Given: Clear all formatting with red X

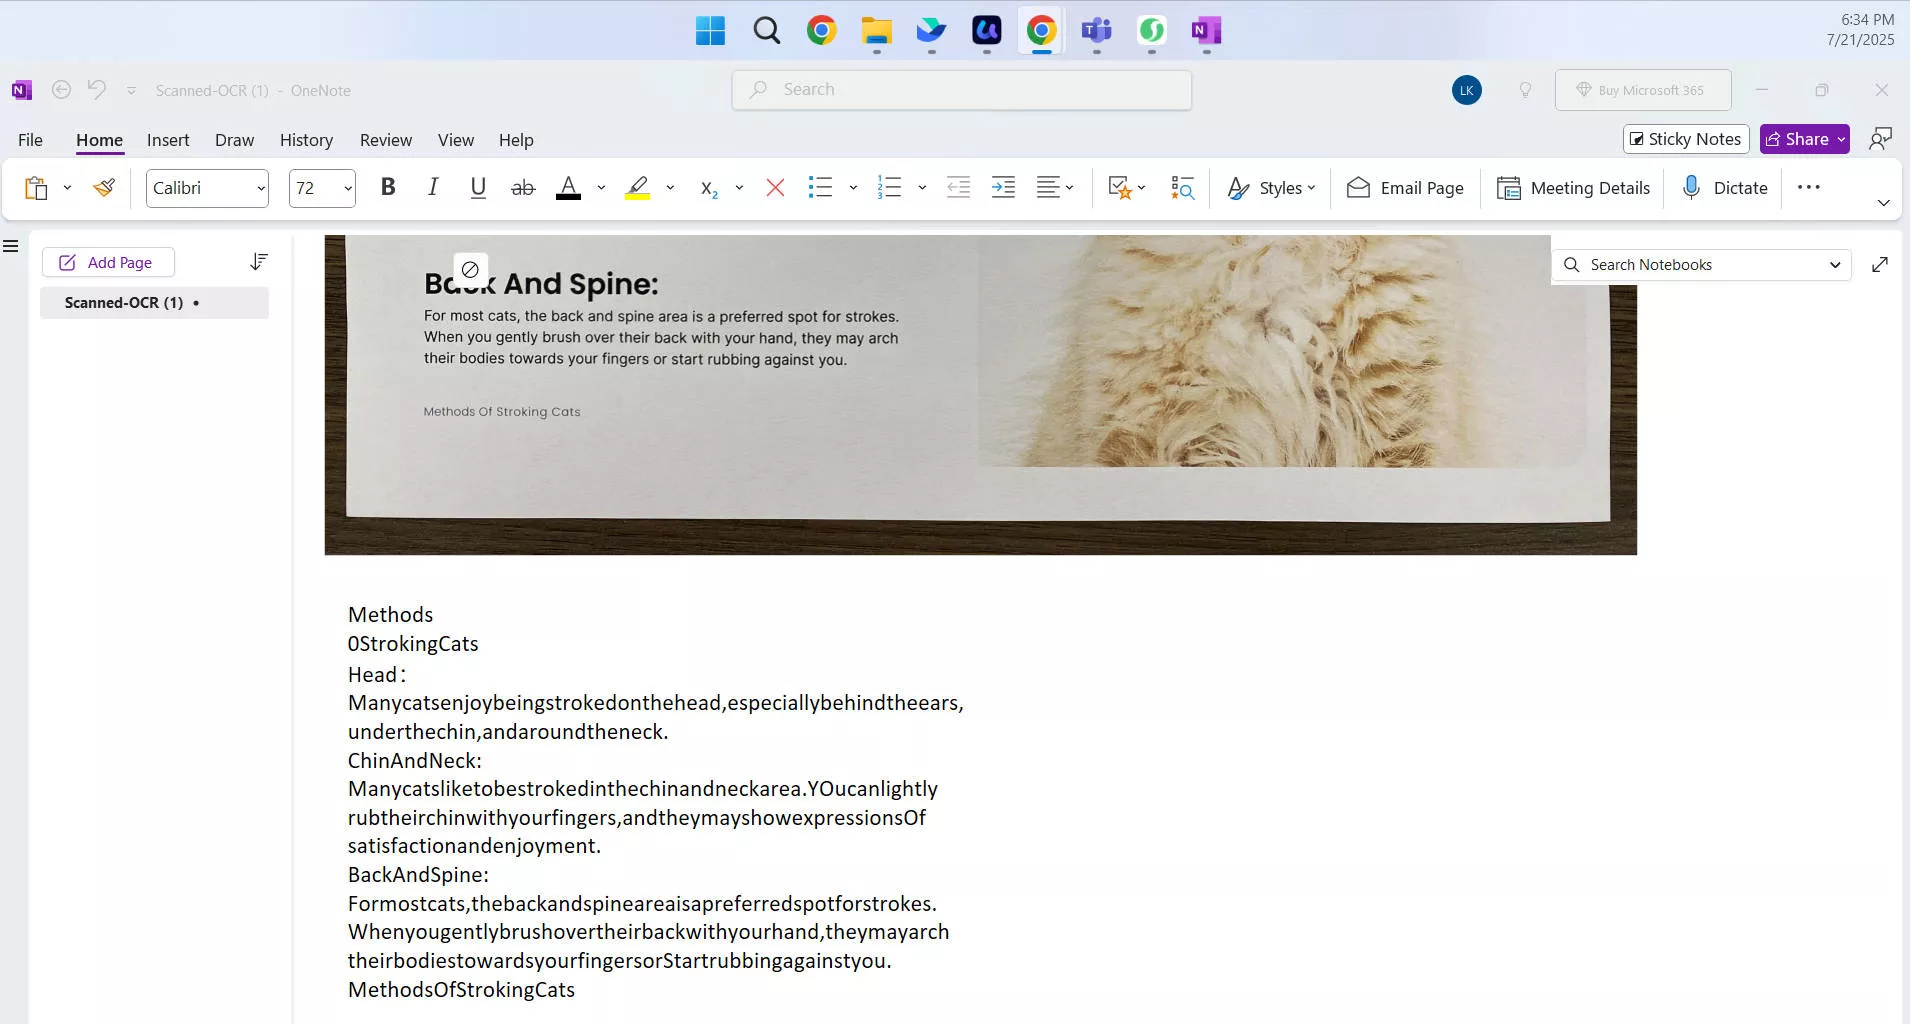Looking at the screenshot, I should [x=775, y=187].
